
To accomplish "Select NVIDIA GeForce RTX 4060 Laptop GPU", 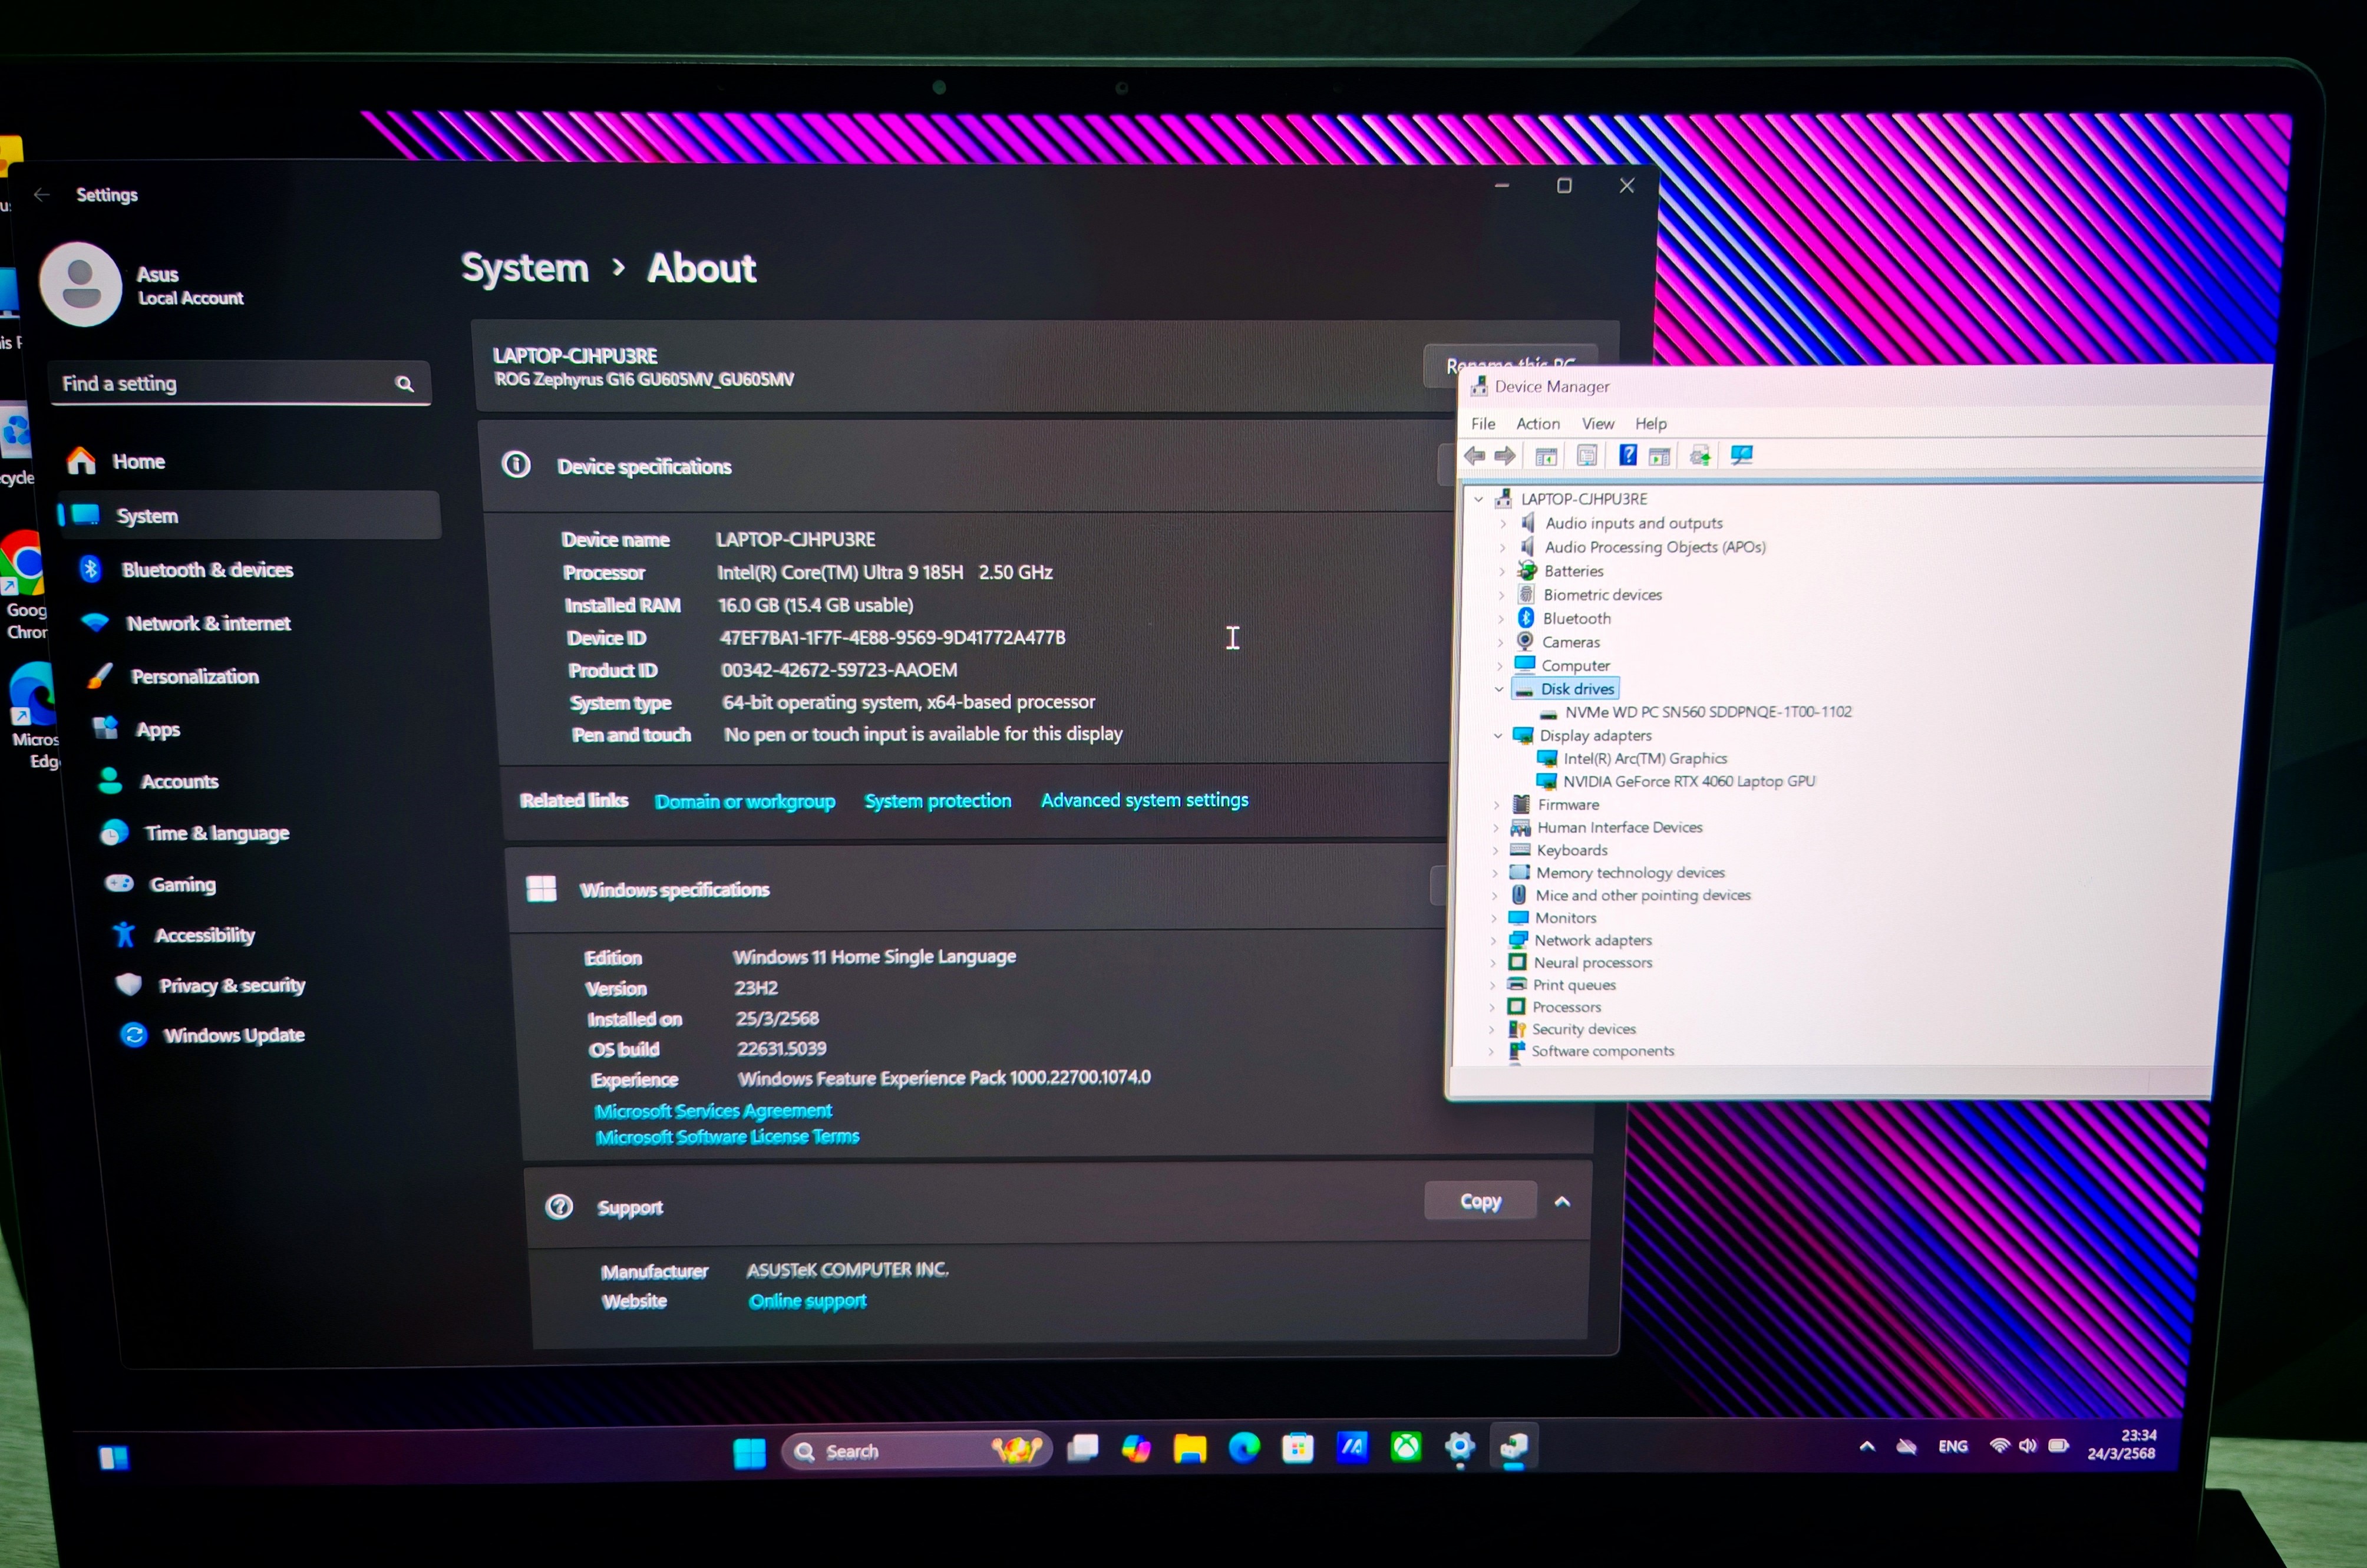I will 1688,781.
